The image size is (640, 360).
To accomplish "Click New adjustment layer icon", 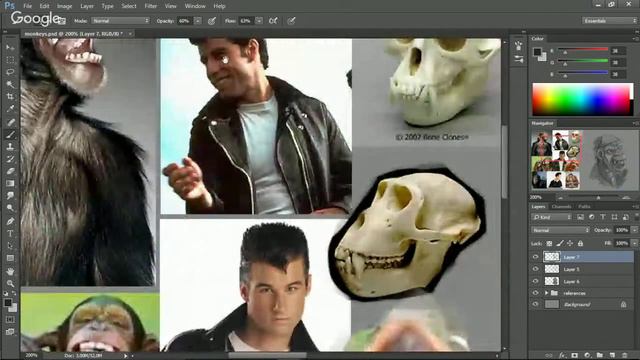I will click(x=587, y=356).
